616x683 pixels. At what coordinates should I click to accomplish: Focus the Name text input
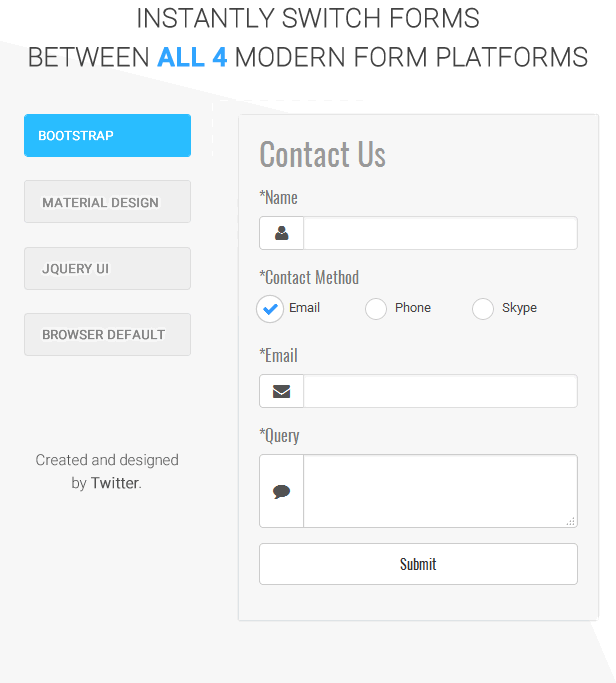[440, 233]
